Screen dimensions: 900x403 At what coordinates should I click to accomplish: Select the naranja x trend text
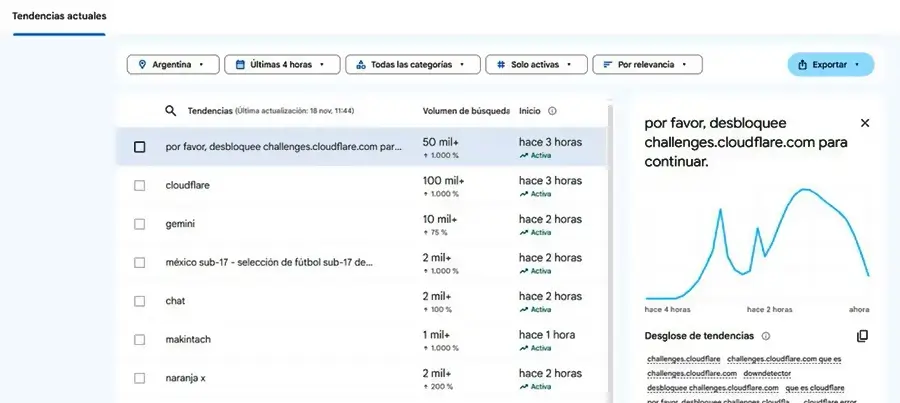pos(185,378)
